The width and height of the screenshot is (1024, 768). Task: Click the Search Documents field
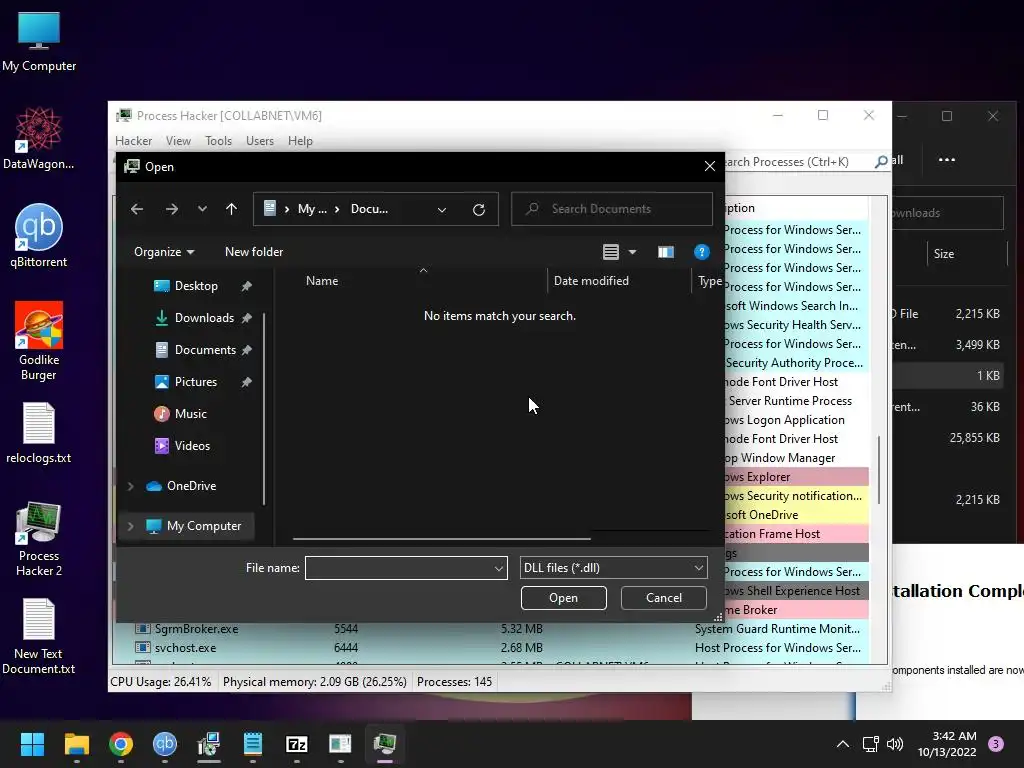(612, 209)
